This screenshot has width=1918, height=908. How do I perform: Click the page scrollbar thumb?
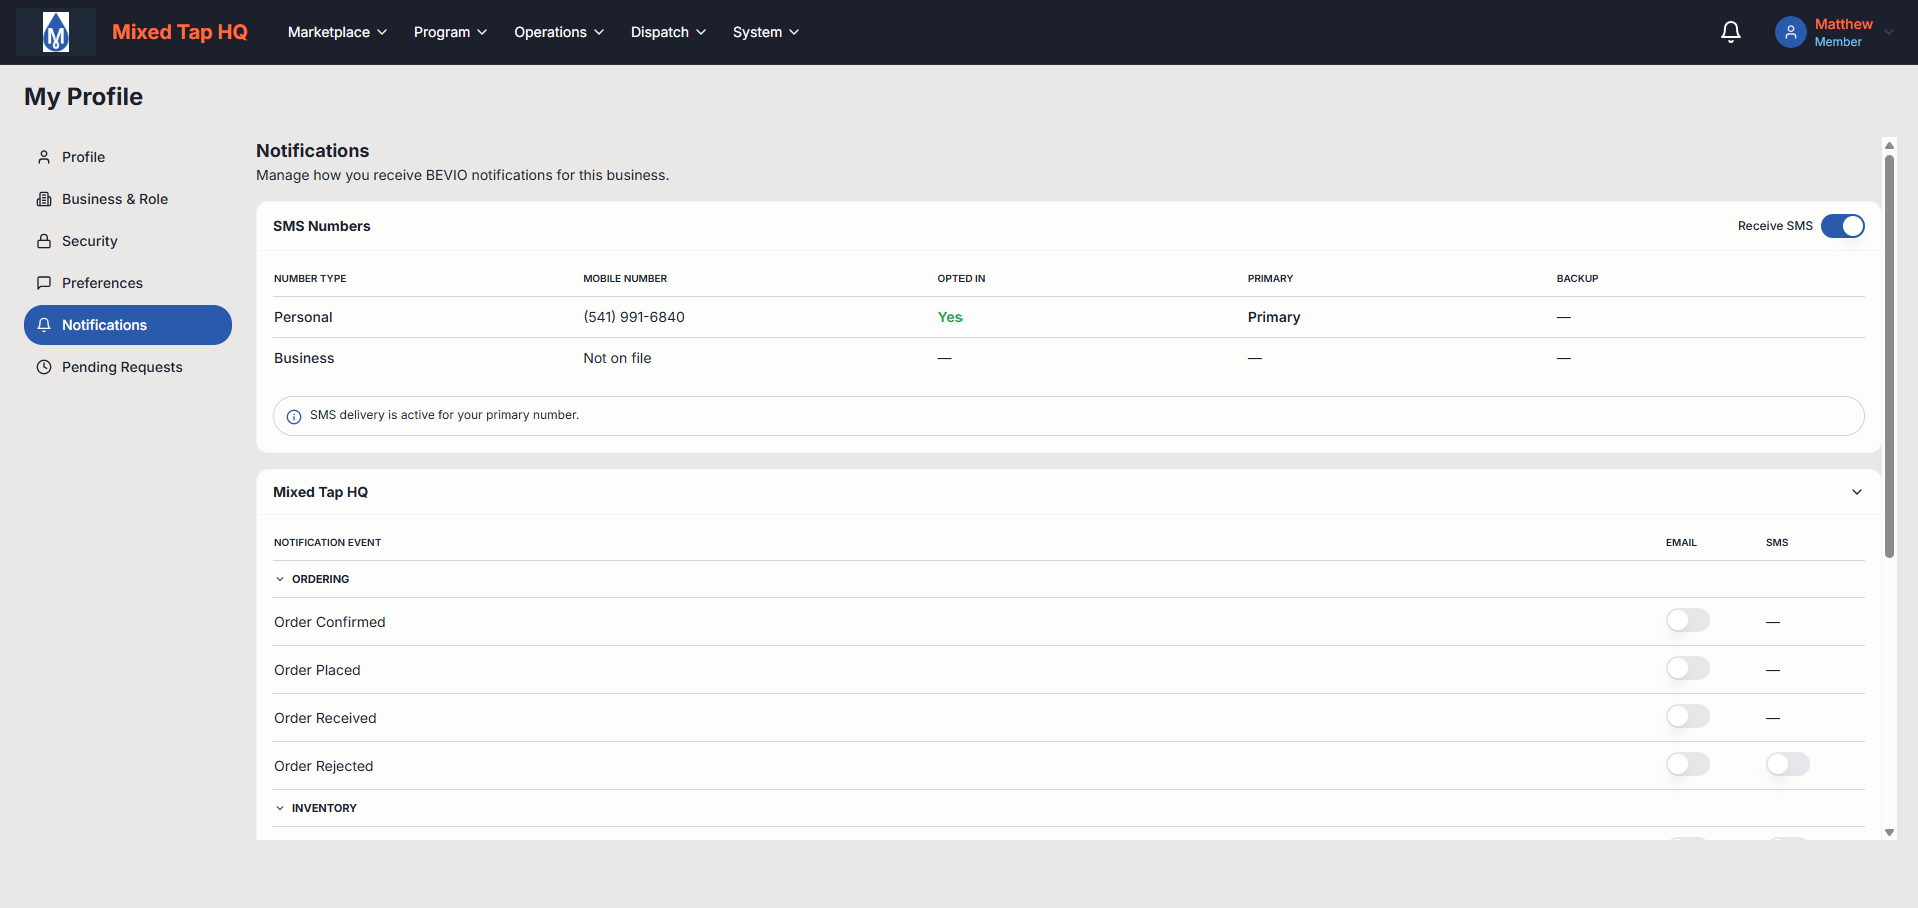coord(1889,355)
